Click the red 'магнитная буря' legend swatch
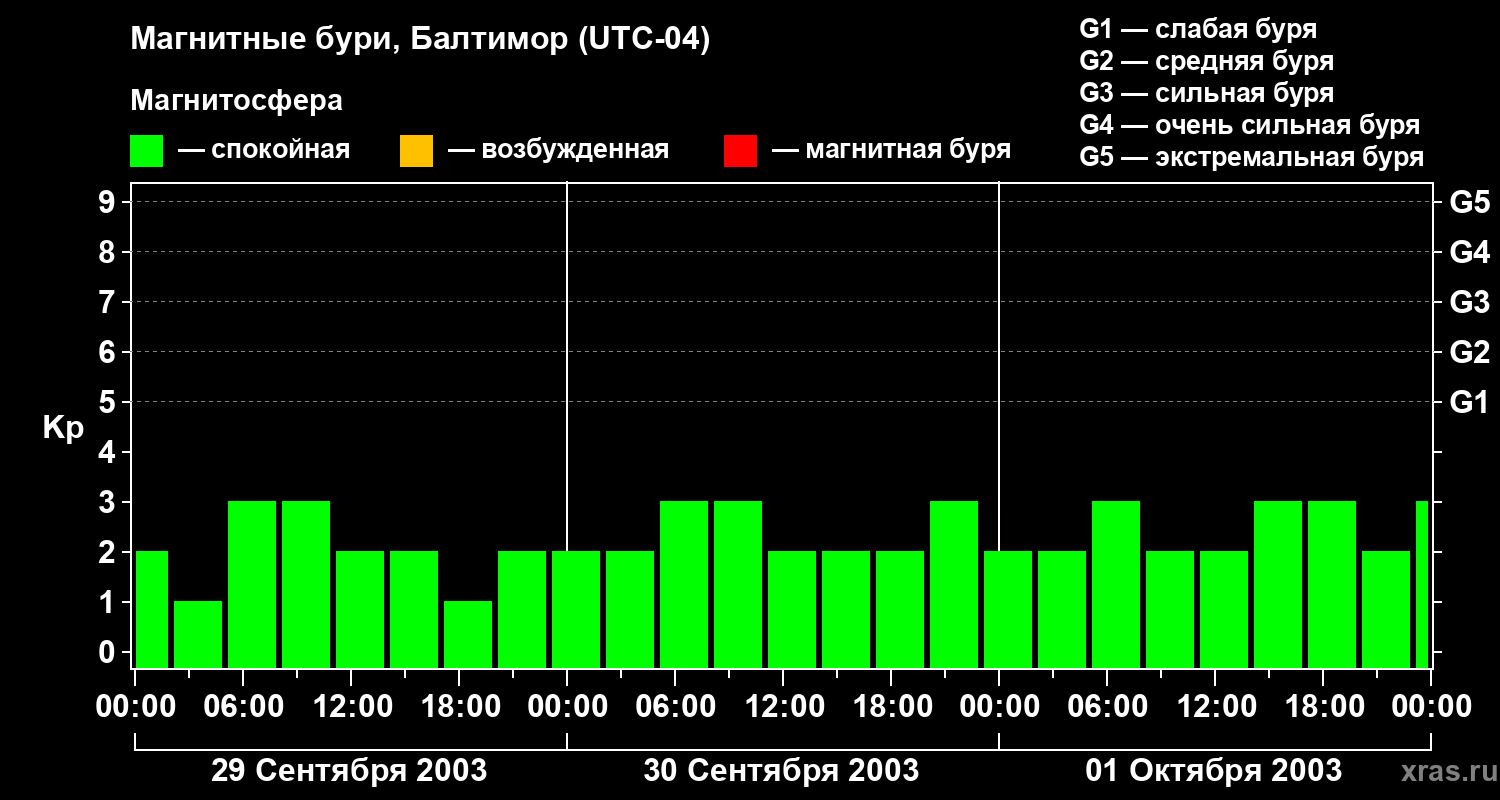The height and width of the screenshot is (800, 1500). click(x=740, y=151)
